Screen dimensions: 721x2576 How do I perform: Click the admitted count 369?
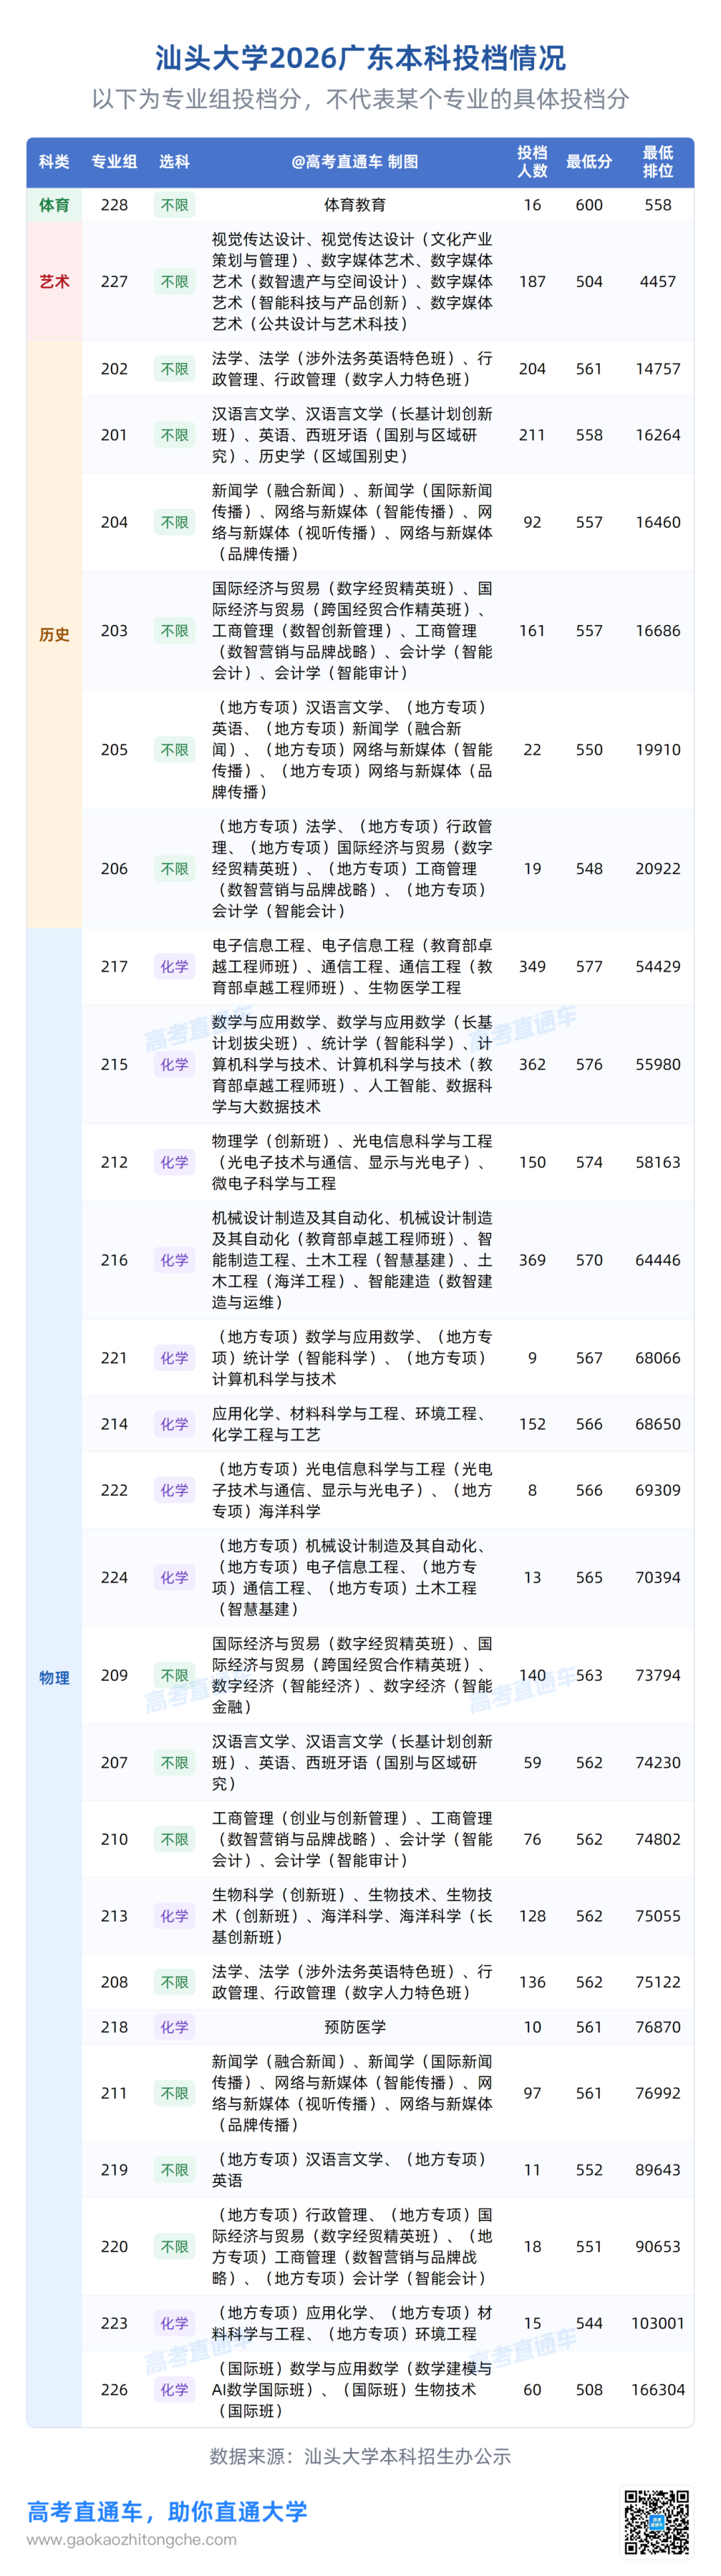(532, 1260)
